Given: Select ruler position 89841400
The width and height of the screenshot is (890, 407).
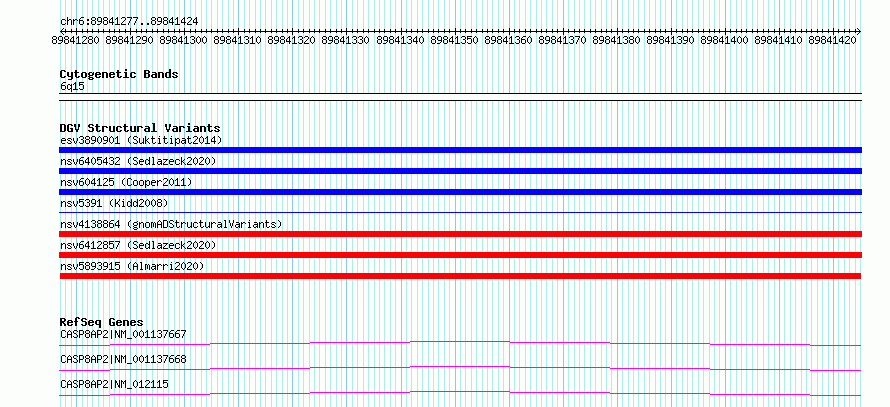Looking at the screenshot, I should click(724, 40).
